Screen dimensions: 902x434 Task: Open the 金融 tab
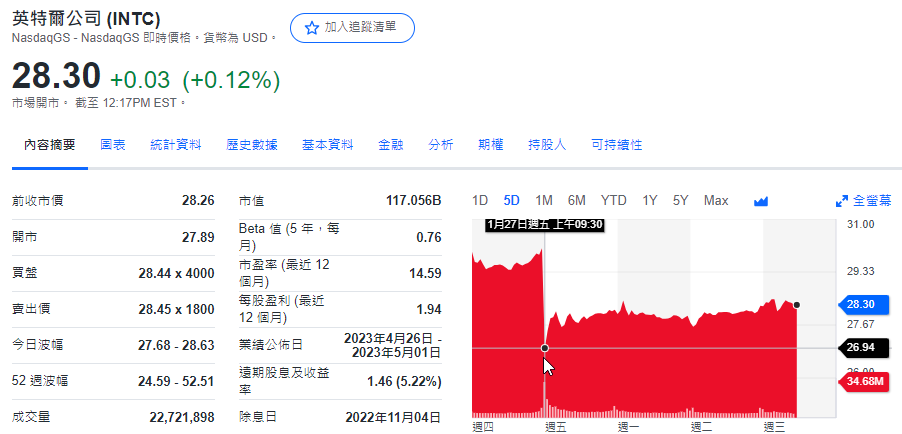pyautogui.click(x=391, y=145)
